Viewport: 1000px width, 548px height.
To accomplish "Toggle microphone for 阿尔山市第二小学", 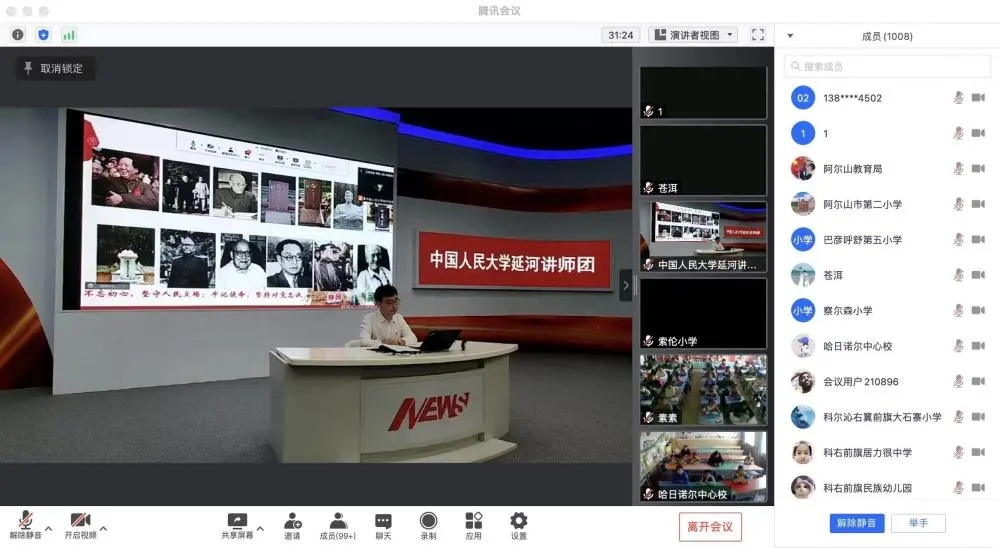I will coord(958,204).
